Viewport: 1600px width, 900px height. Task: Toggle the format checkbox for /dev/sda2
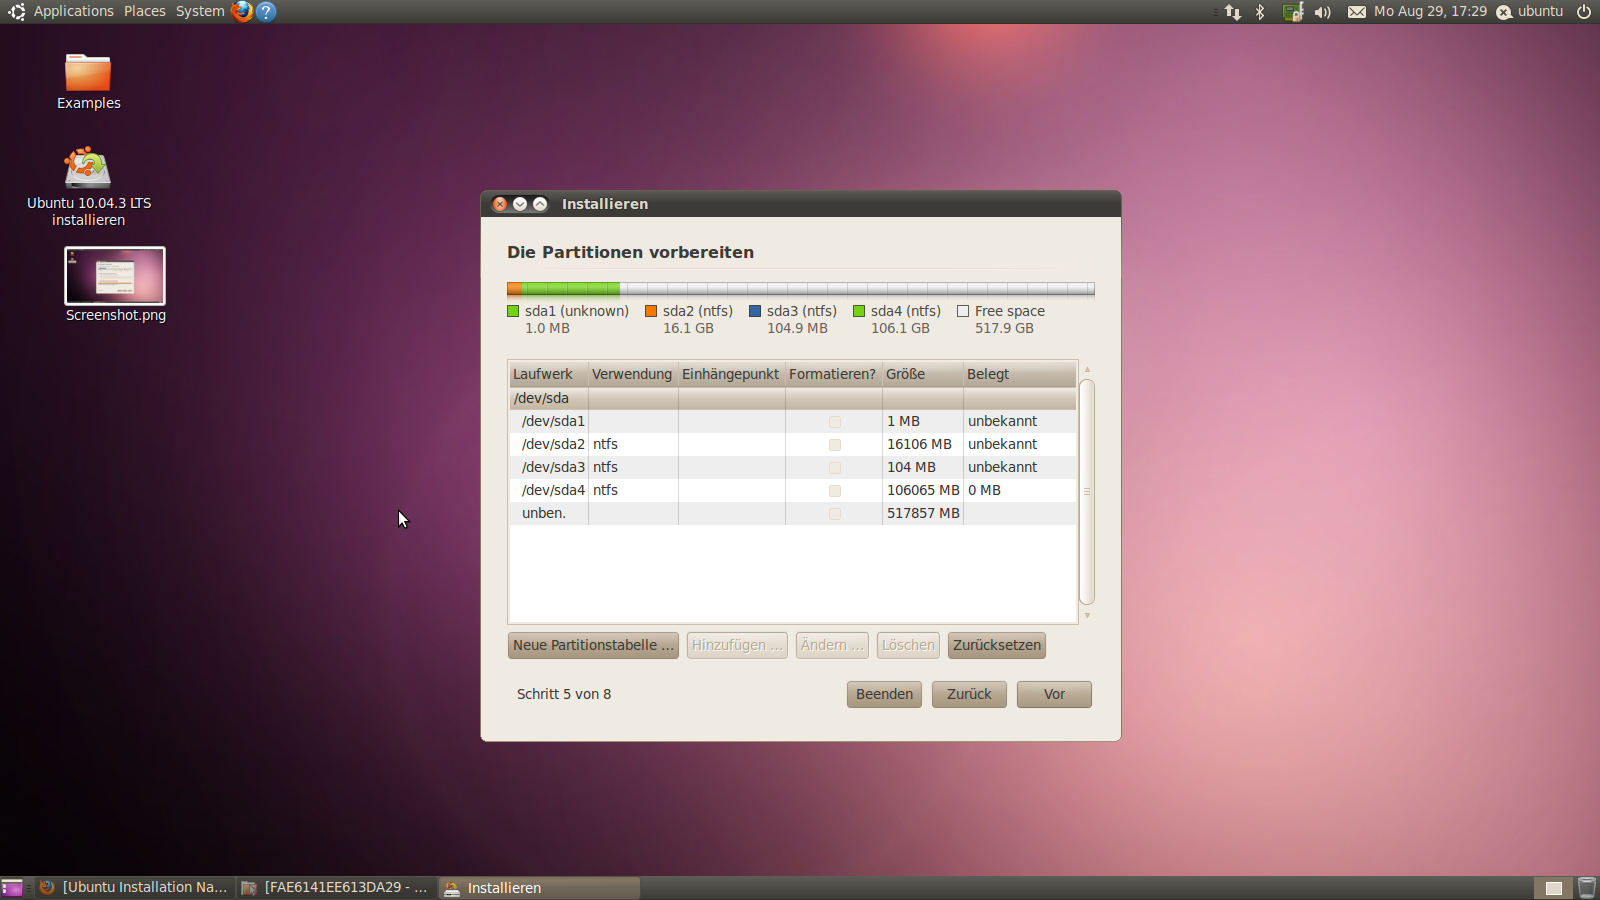tap(834, 445)
